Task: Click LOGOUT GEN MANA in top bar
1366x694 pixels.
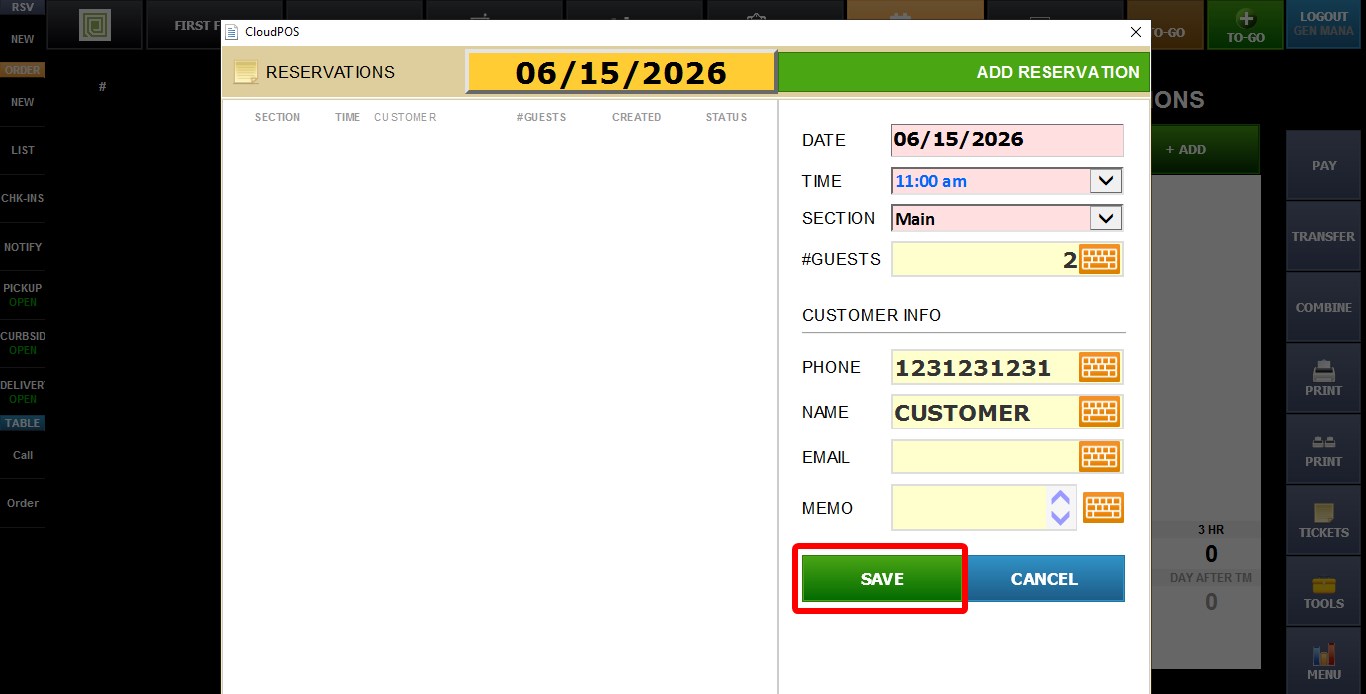Action: tap(1324, 25)
